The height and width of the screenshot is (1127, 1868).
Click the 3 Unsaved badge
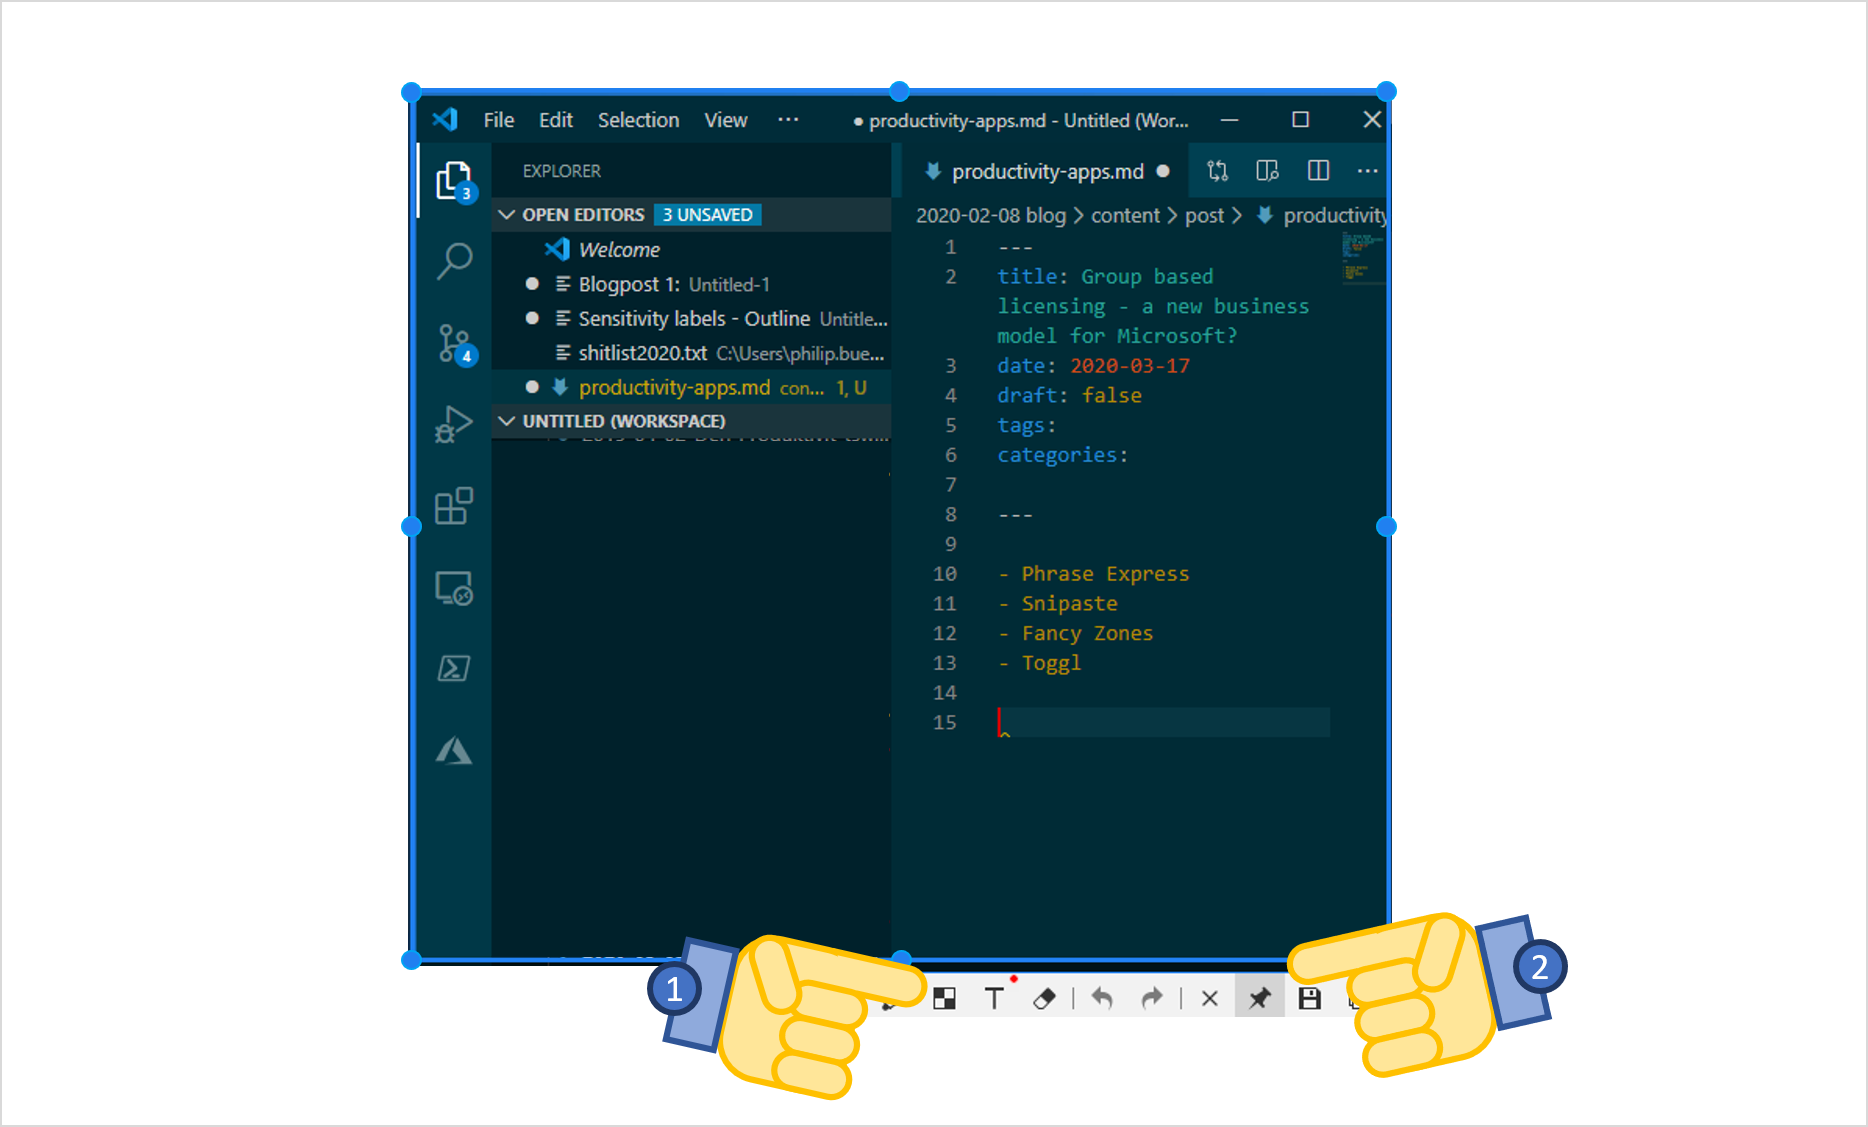[708, 215]
